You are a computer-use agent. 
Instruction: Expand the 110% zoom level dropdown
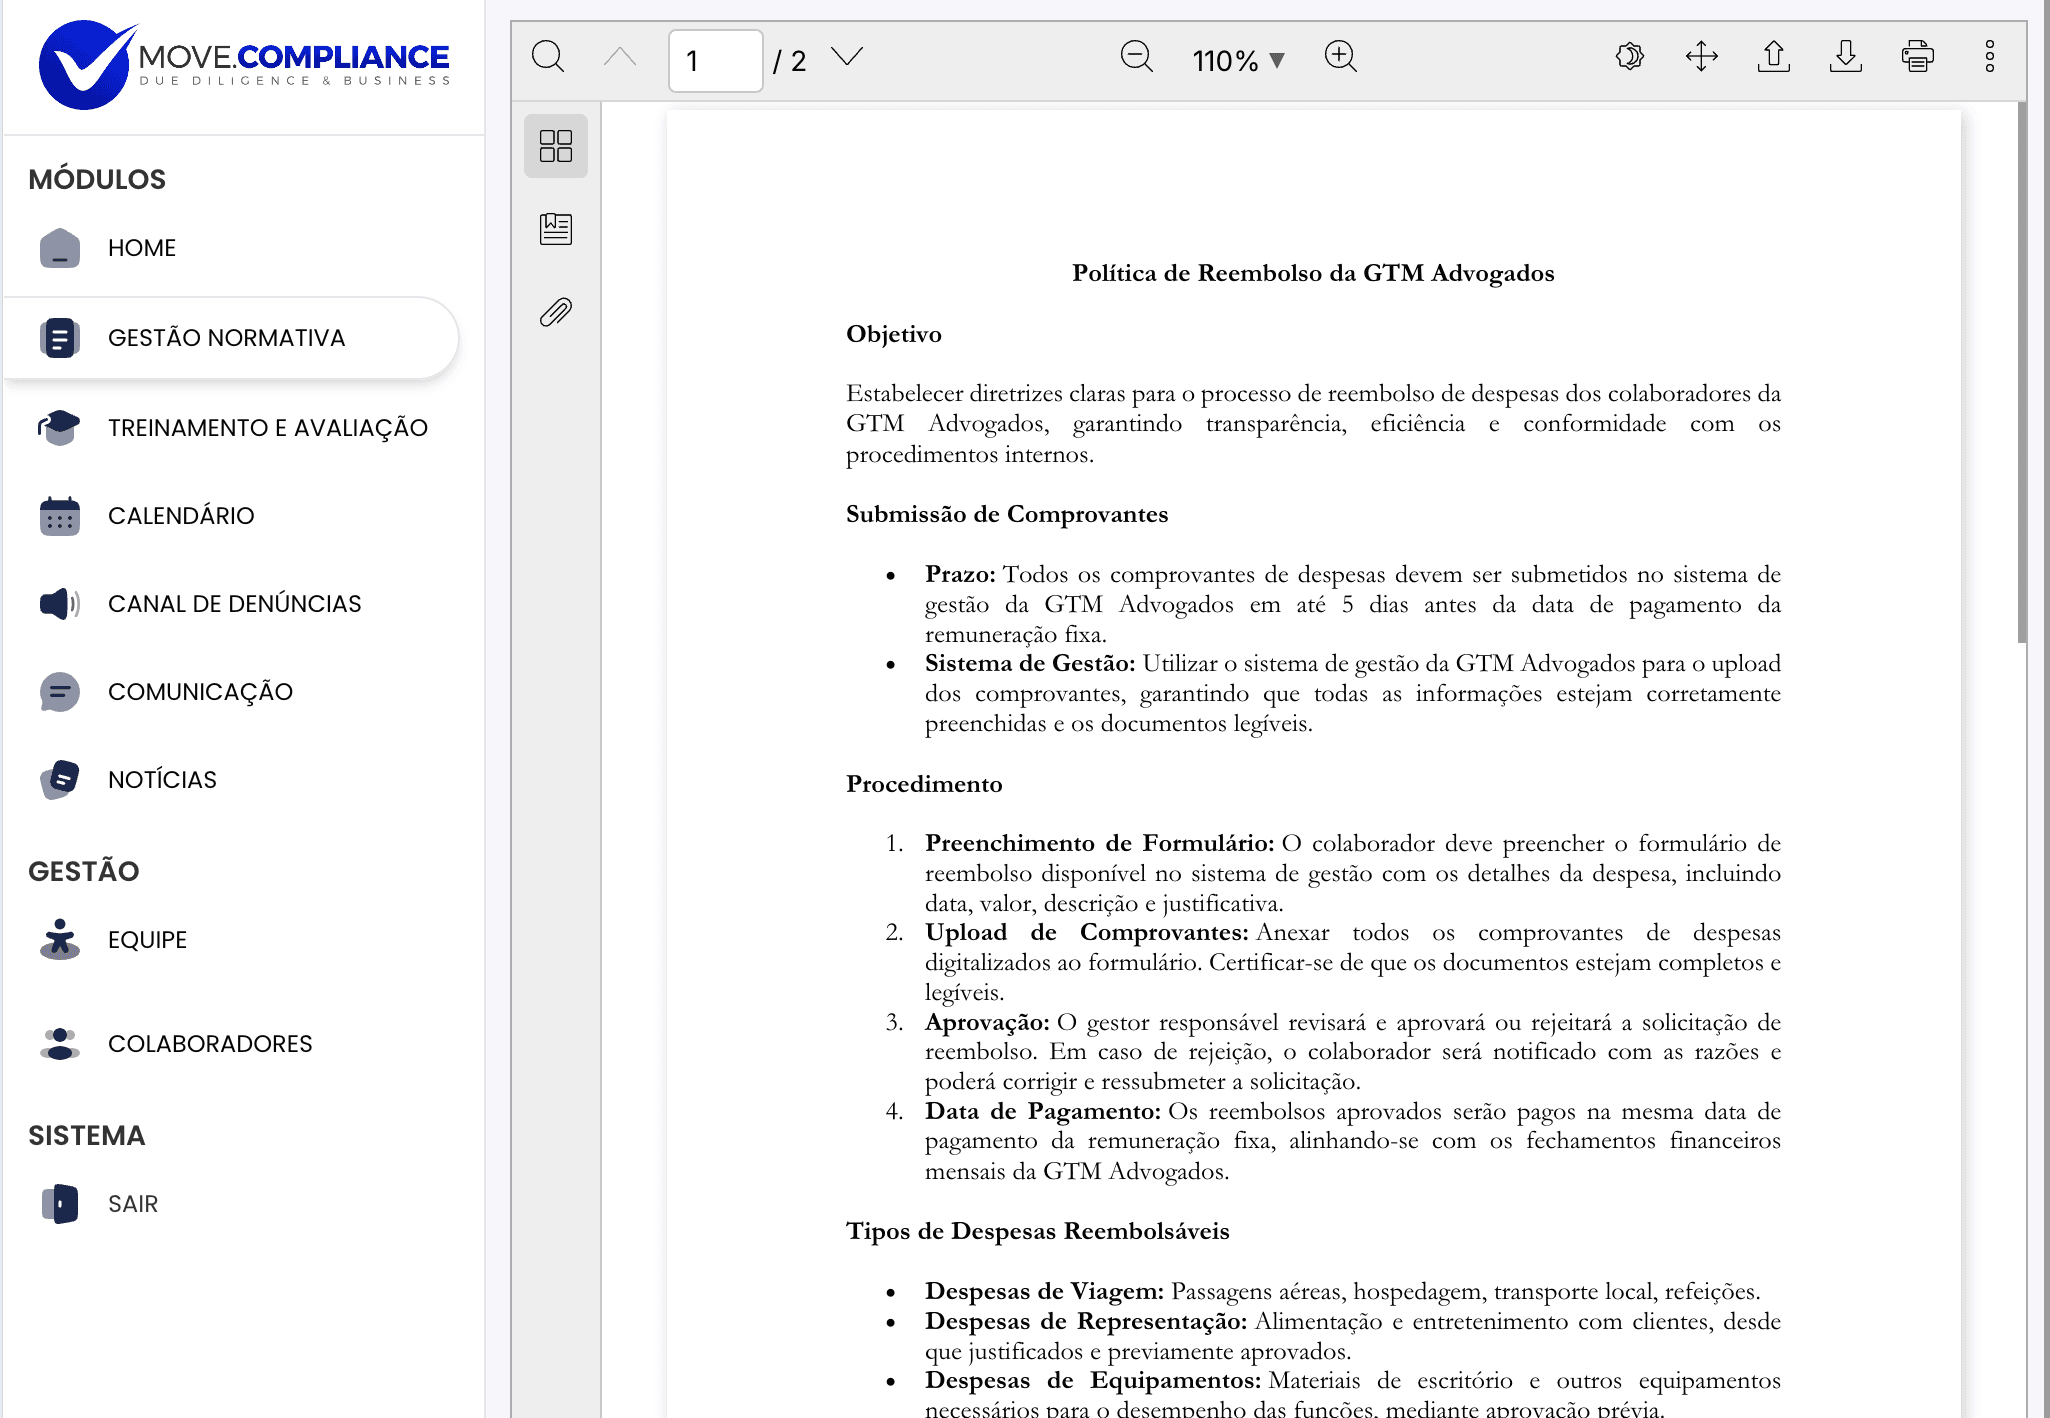pos(1238,61)
